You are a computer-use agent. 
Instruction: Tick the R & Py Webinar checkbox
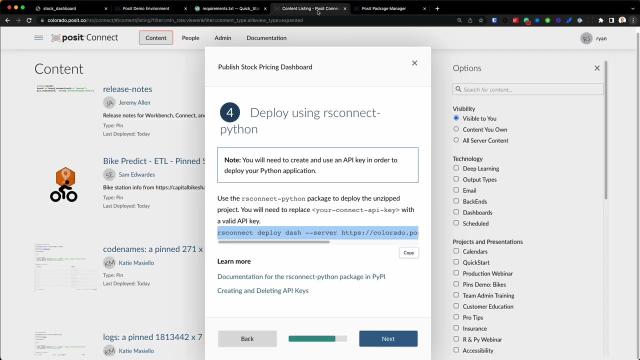pos(456,339)
